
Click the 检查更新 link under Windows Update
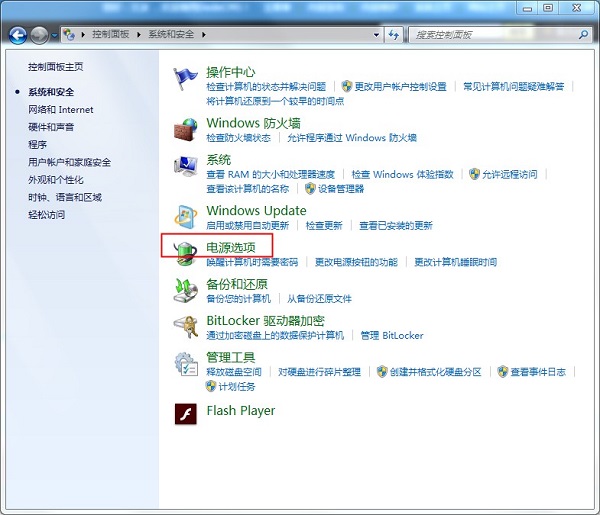[x=324, y=225]
